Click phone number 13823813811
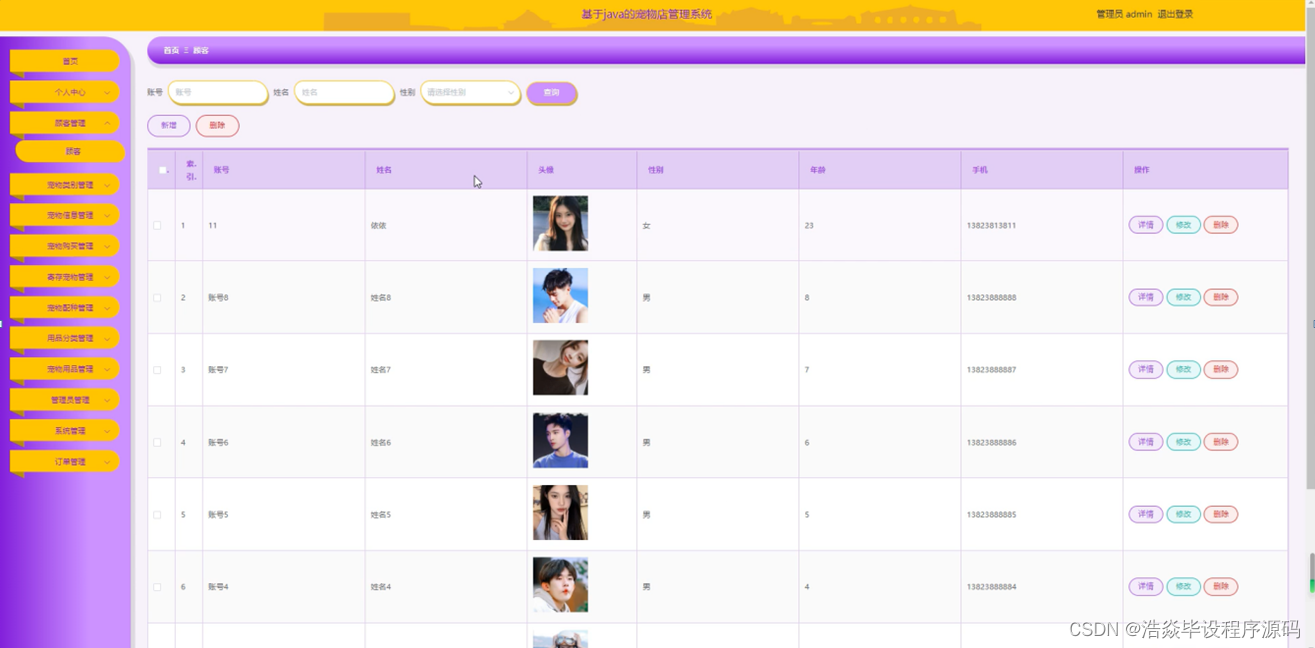This screenshot has width=1315, height=648. click(991, 226)
